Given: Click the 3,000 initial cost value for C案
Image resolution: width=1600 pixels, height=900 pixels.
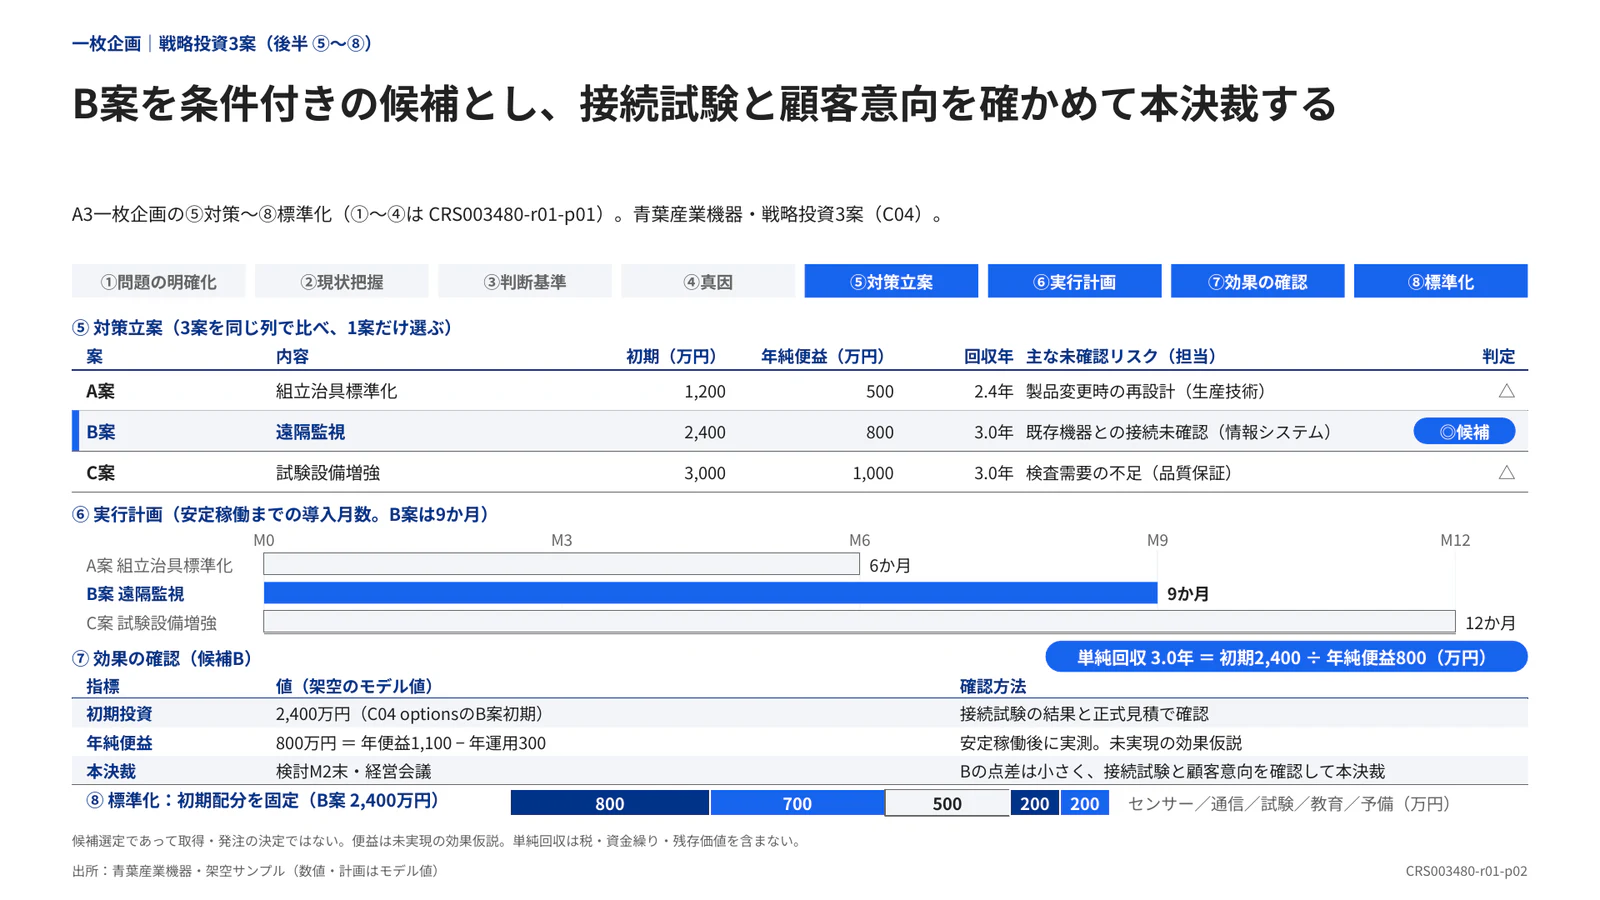Looking at the screenshot, I should [705, 473].
